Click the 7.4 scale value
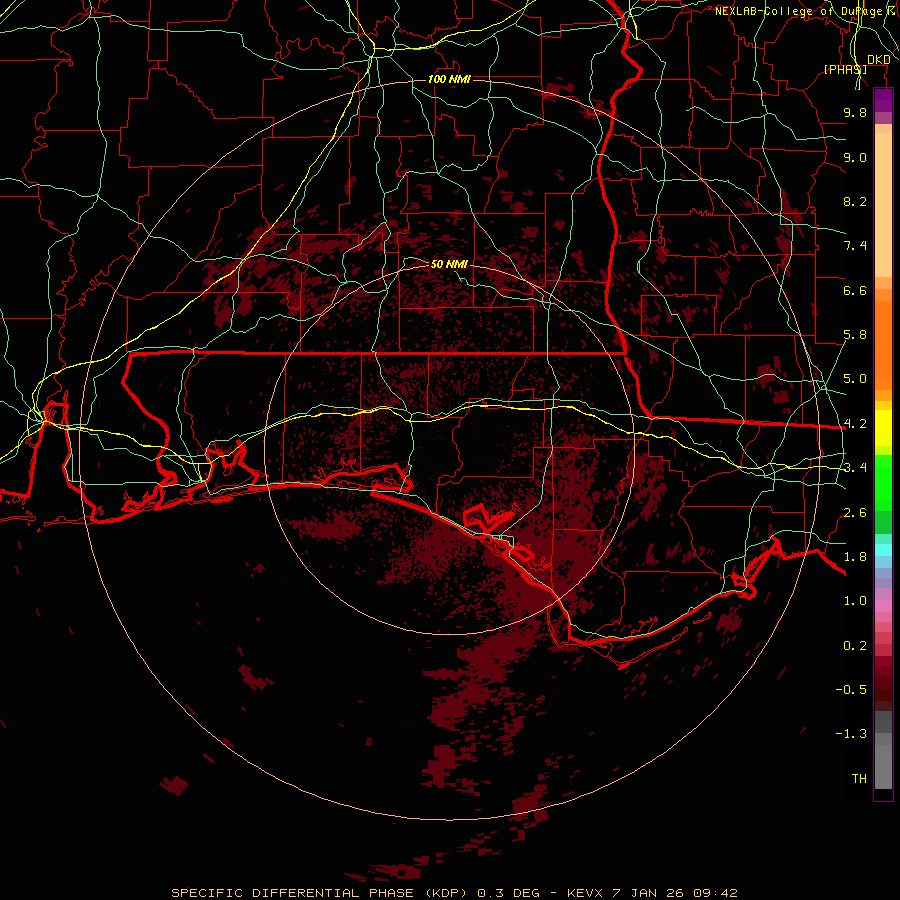 pyautogui.click(x=855, y=246)
